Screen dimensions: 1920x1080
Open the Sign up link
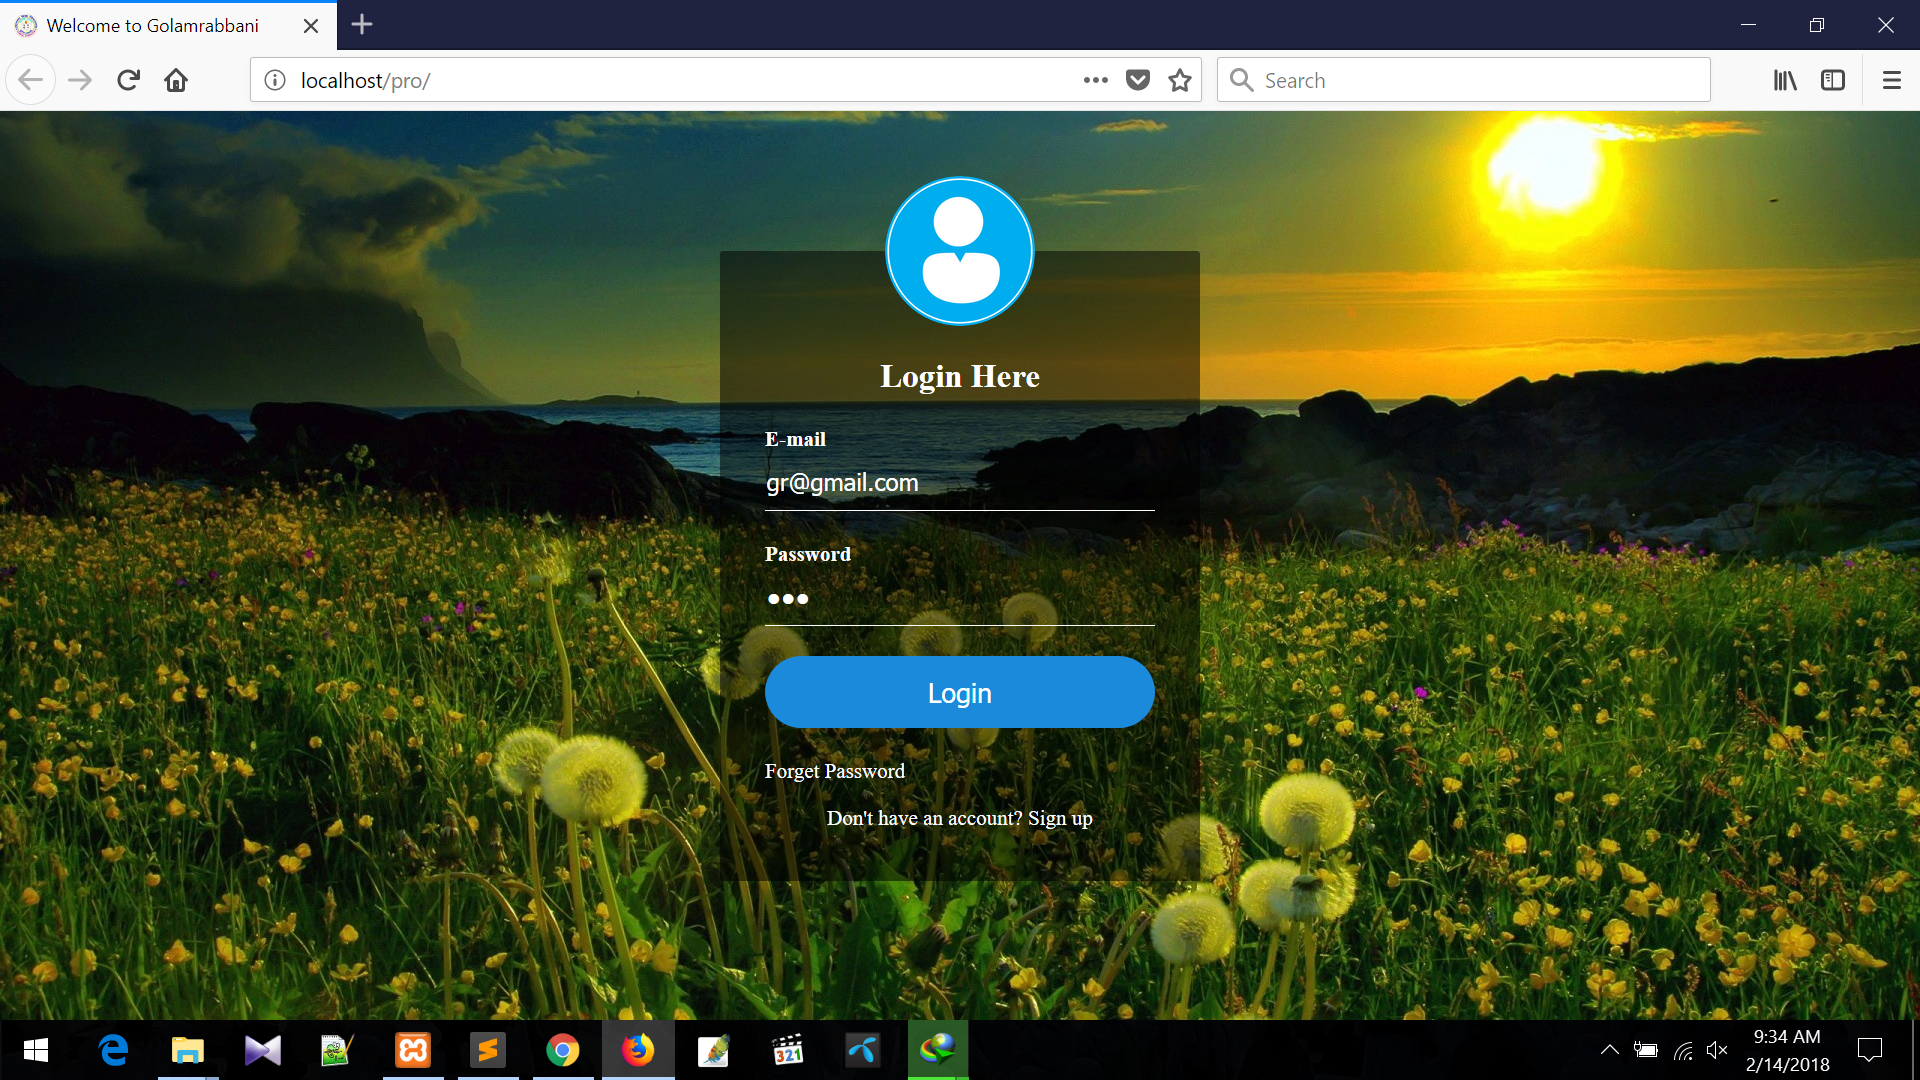pyautogui.click(x=1059, y=818)
